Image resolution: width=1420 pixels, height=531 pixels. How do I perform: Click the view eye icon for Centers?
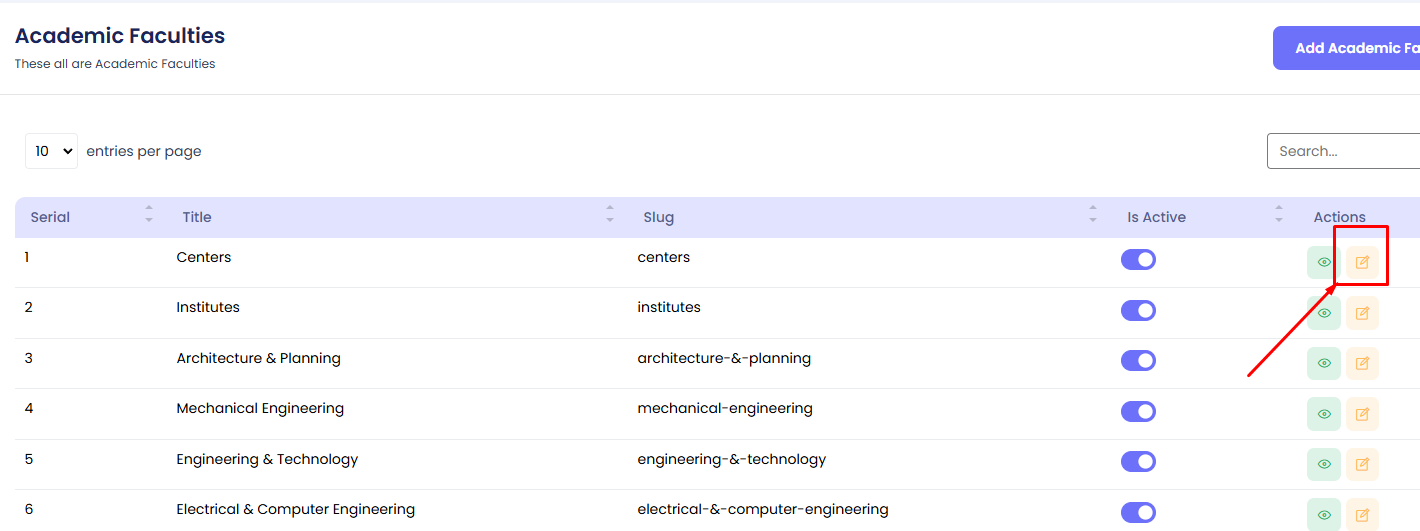[x=1323, y=263]
